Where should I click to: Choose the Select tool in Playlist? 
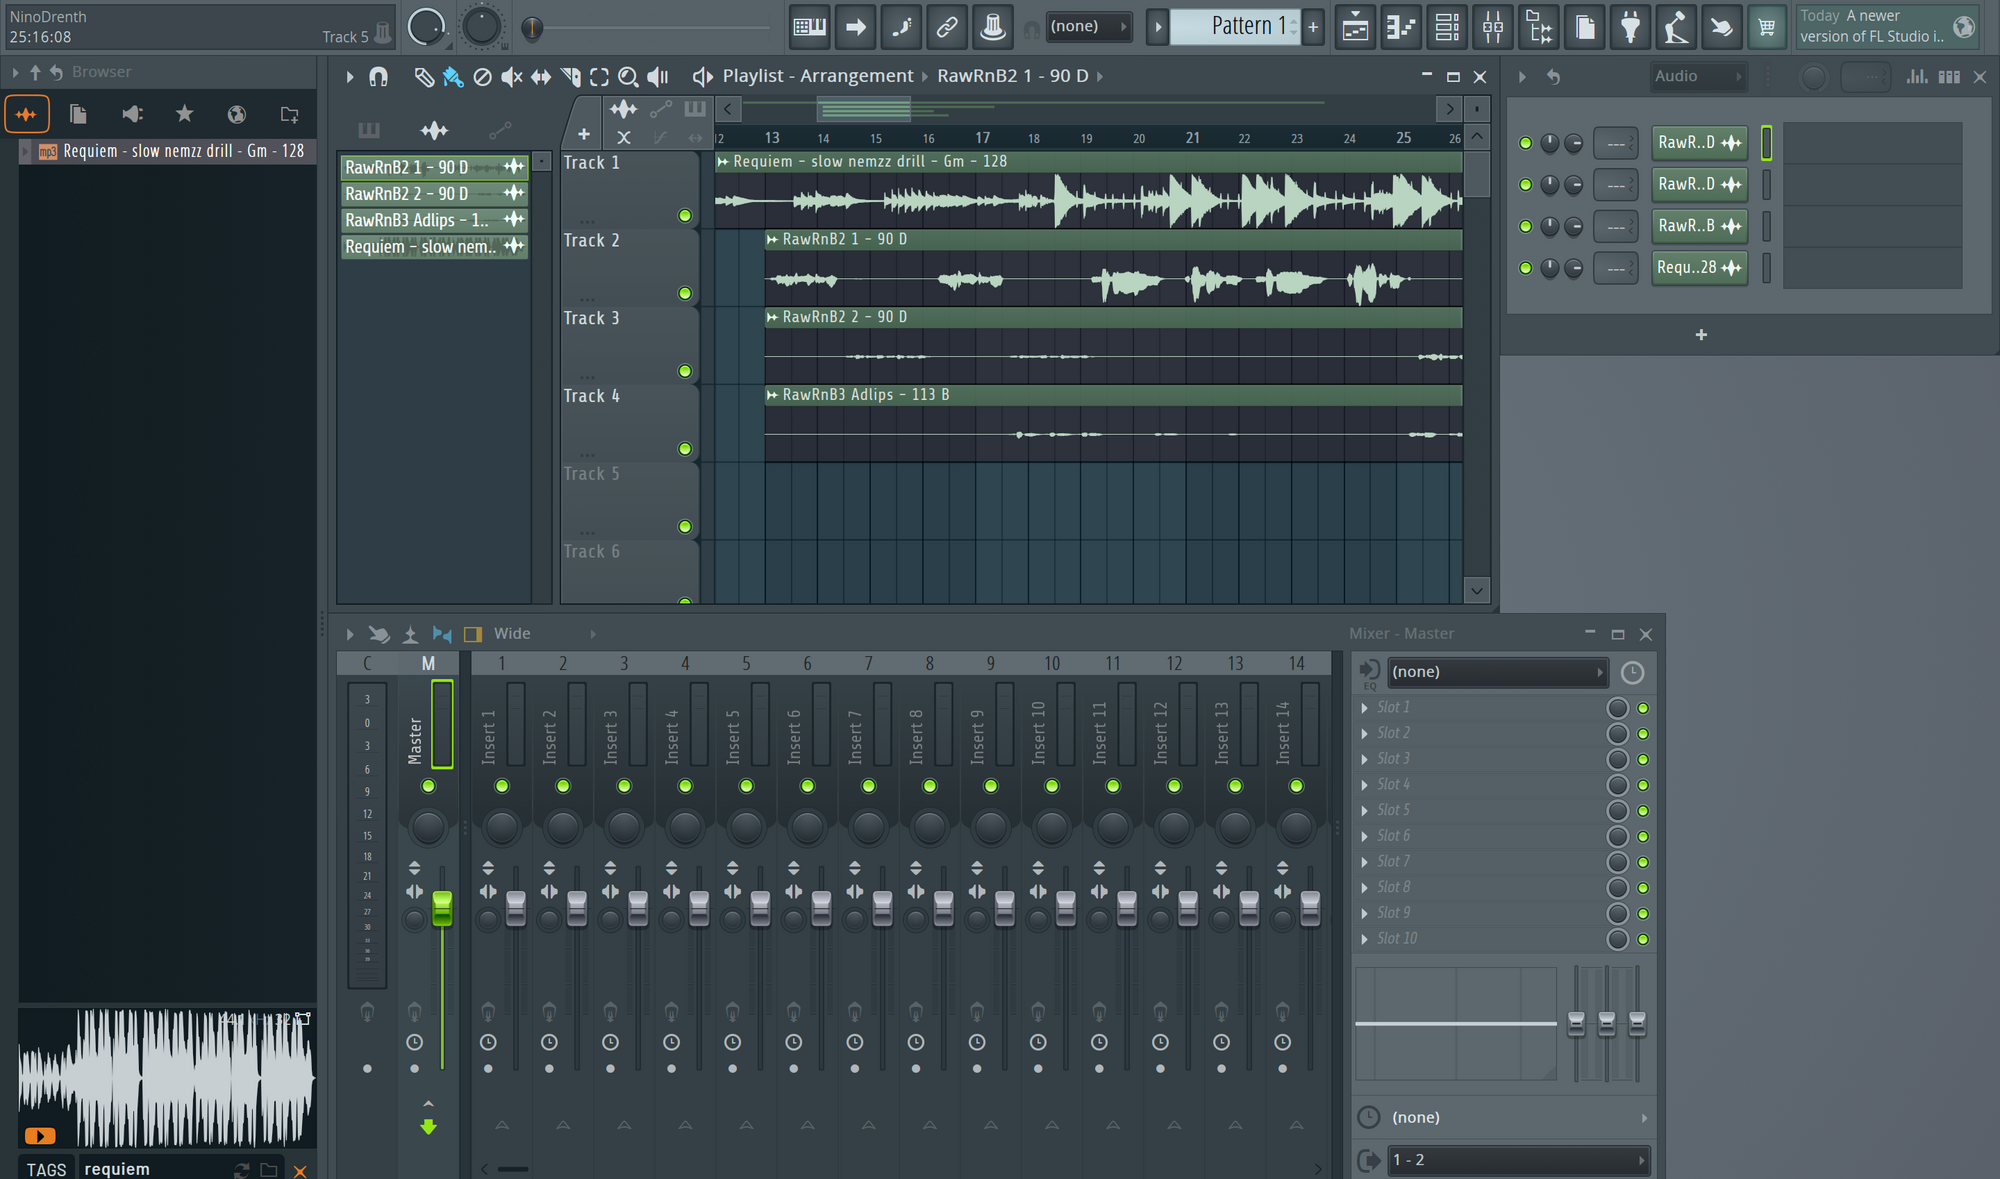pos(599,76)
